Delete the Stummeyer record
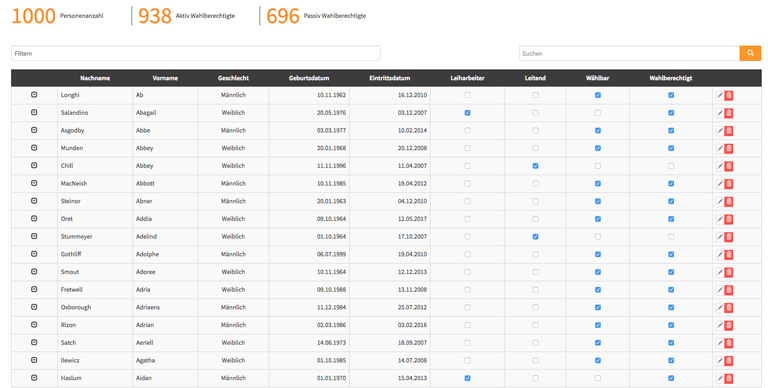768x388 pixels. [729, 237]
